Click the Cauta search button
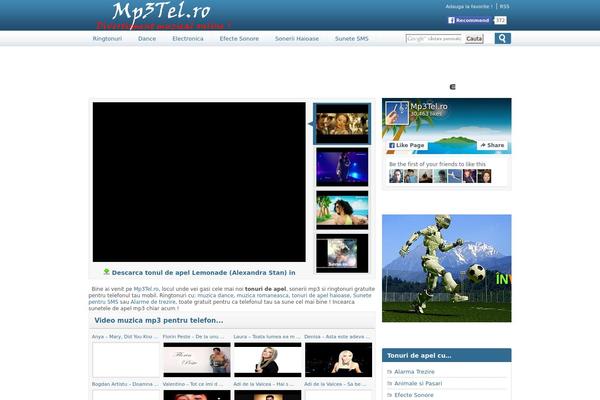Image resolution: width=600 pixels, height=400 pixels. click(x=474, y=39)
